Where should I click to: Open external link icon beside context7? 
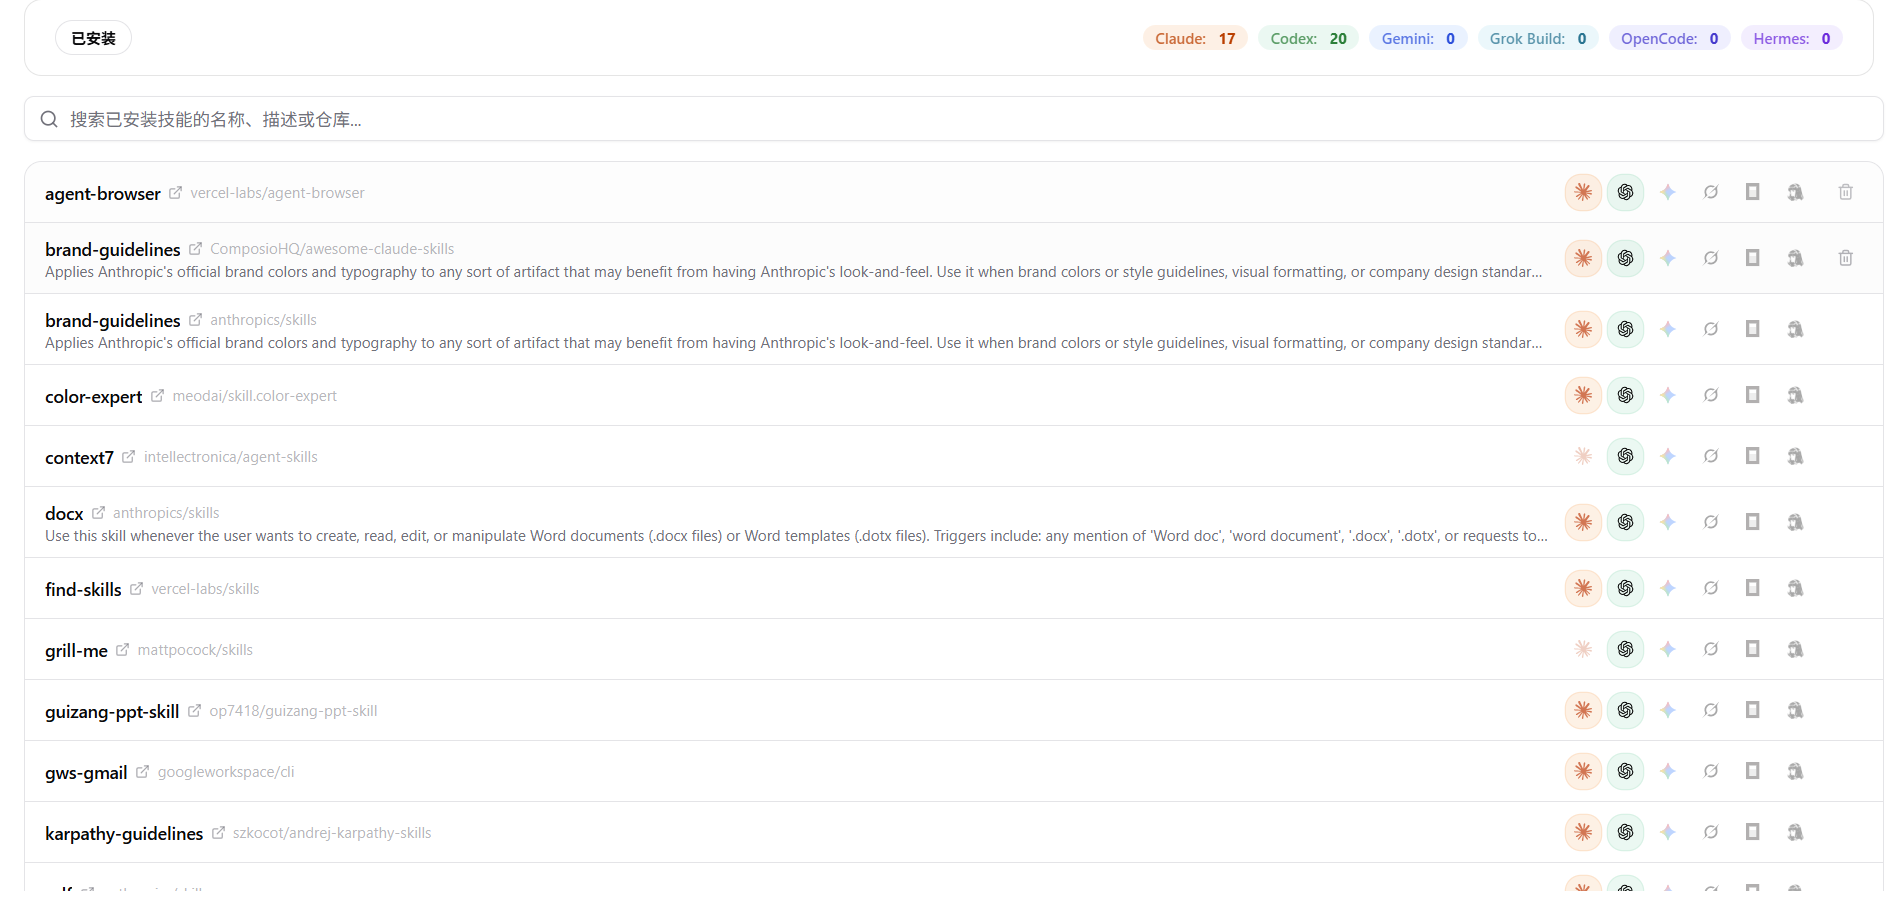pos(129,457)
